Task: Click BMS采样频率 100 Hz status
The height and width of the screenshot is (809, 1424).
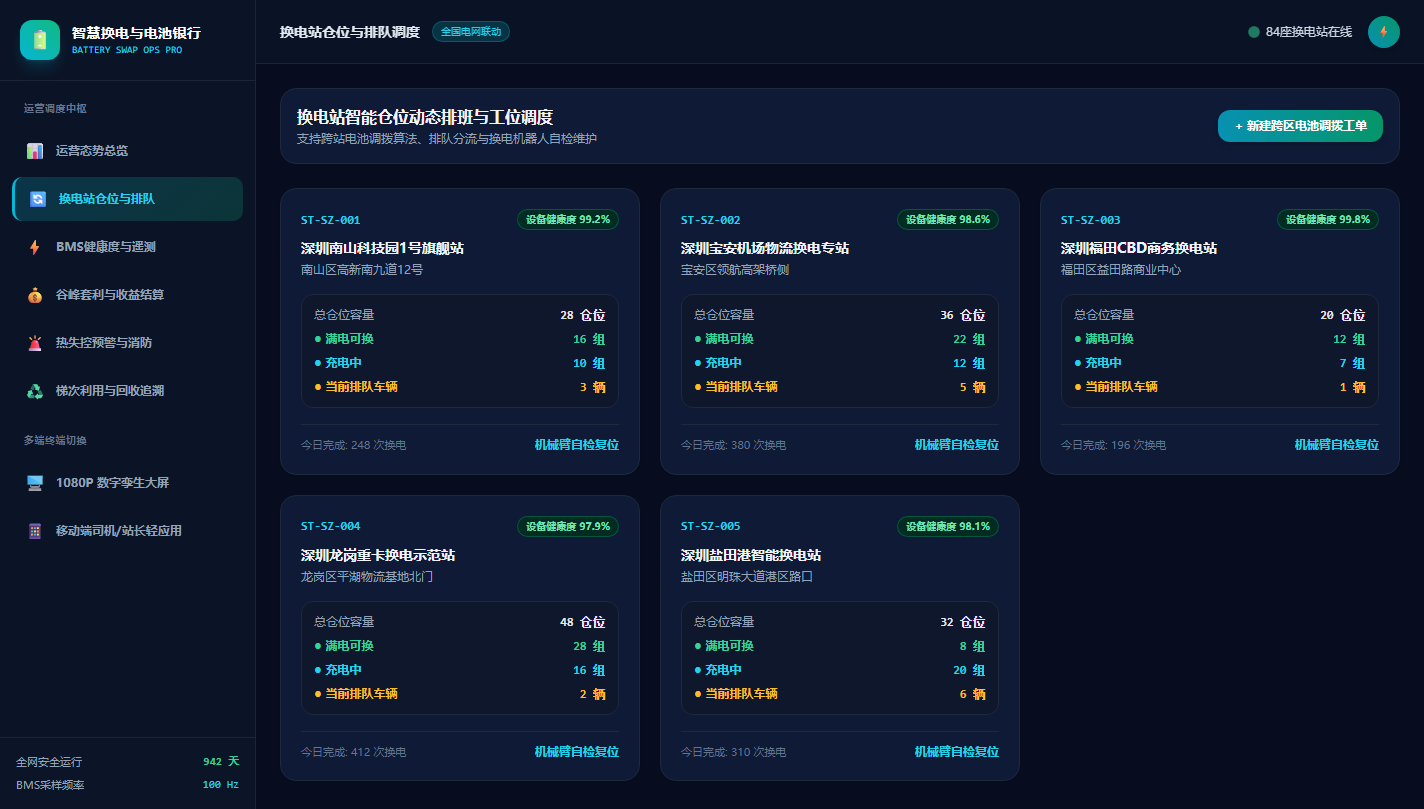Action: click(x=127, y=785)
